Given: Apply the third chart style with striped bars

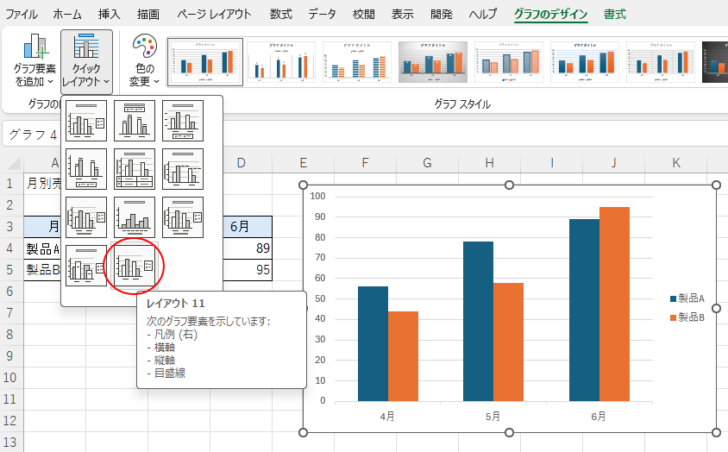Looking at the screenshot, I should coord(357,62).
